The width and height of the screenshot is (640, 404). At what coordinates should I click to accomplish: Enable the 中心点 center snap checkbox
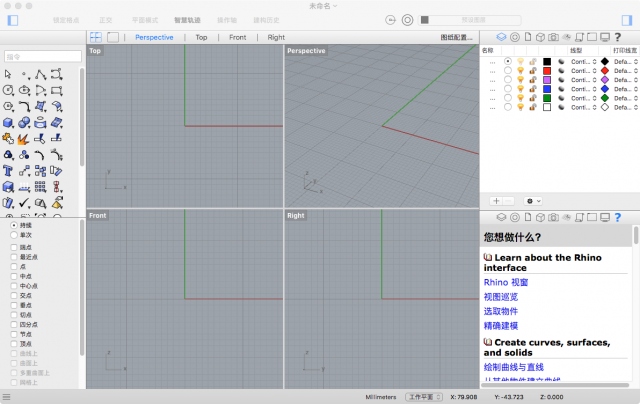14,286
